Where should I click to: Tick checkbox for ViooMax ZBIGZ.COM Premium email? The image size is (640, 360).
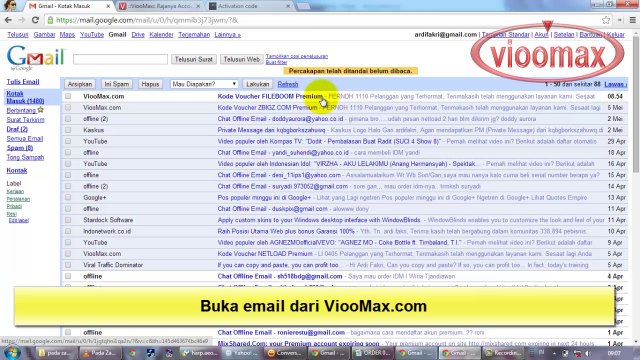[68, 107]
